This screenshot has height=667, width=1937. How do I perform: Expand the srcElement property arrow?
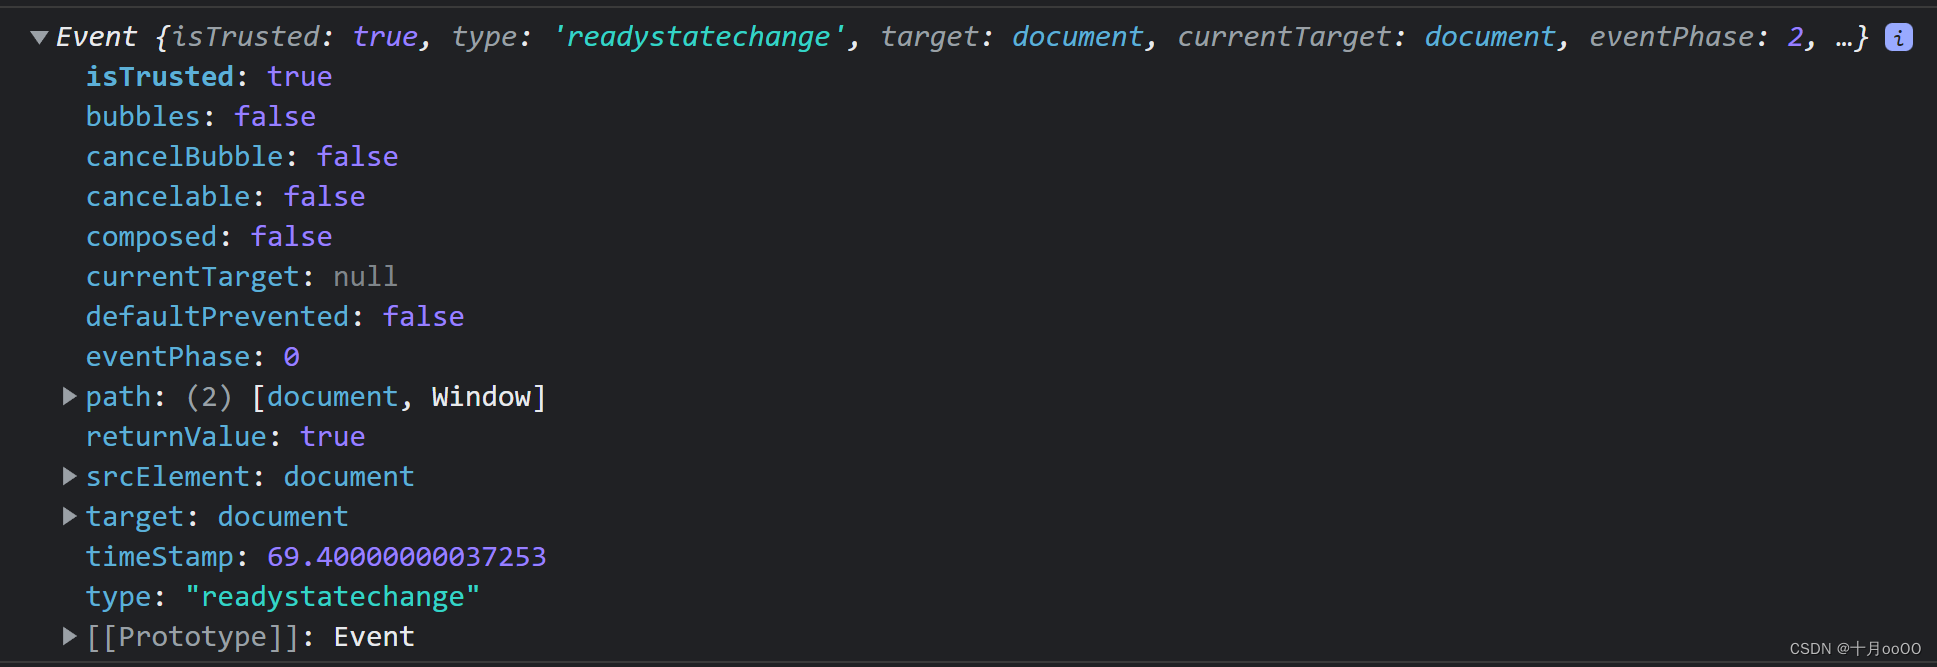pos(69,476)
